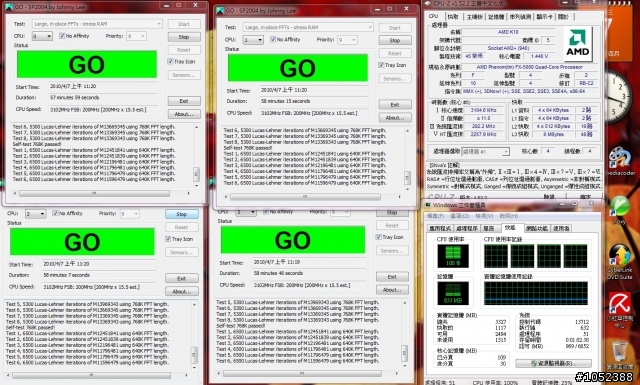Image resolution: width=640 pixels, height=385 pixels.
Task: Open the Avira red umbrella desktop icon
Action: point(620,308)
